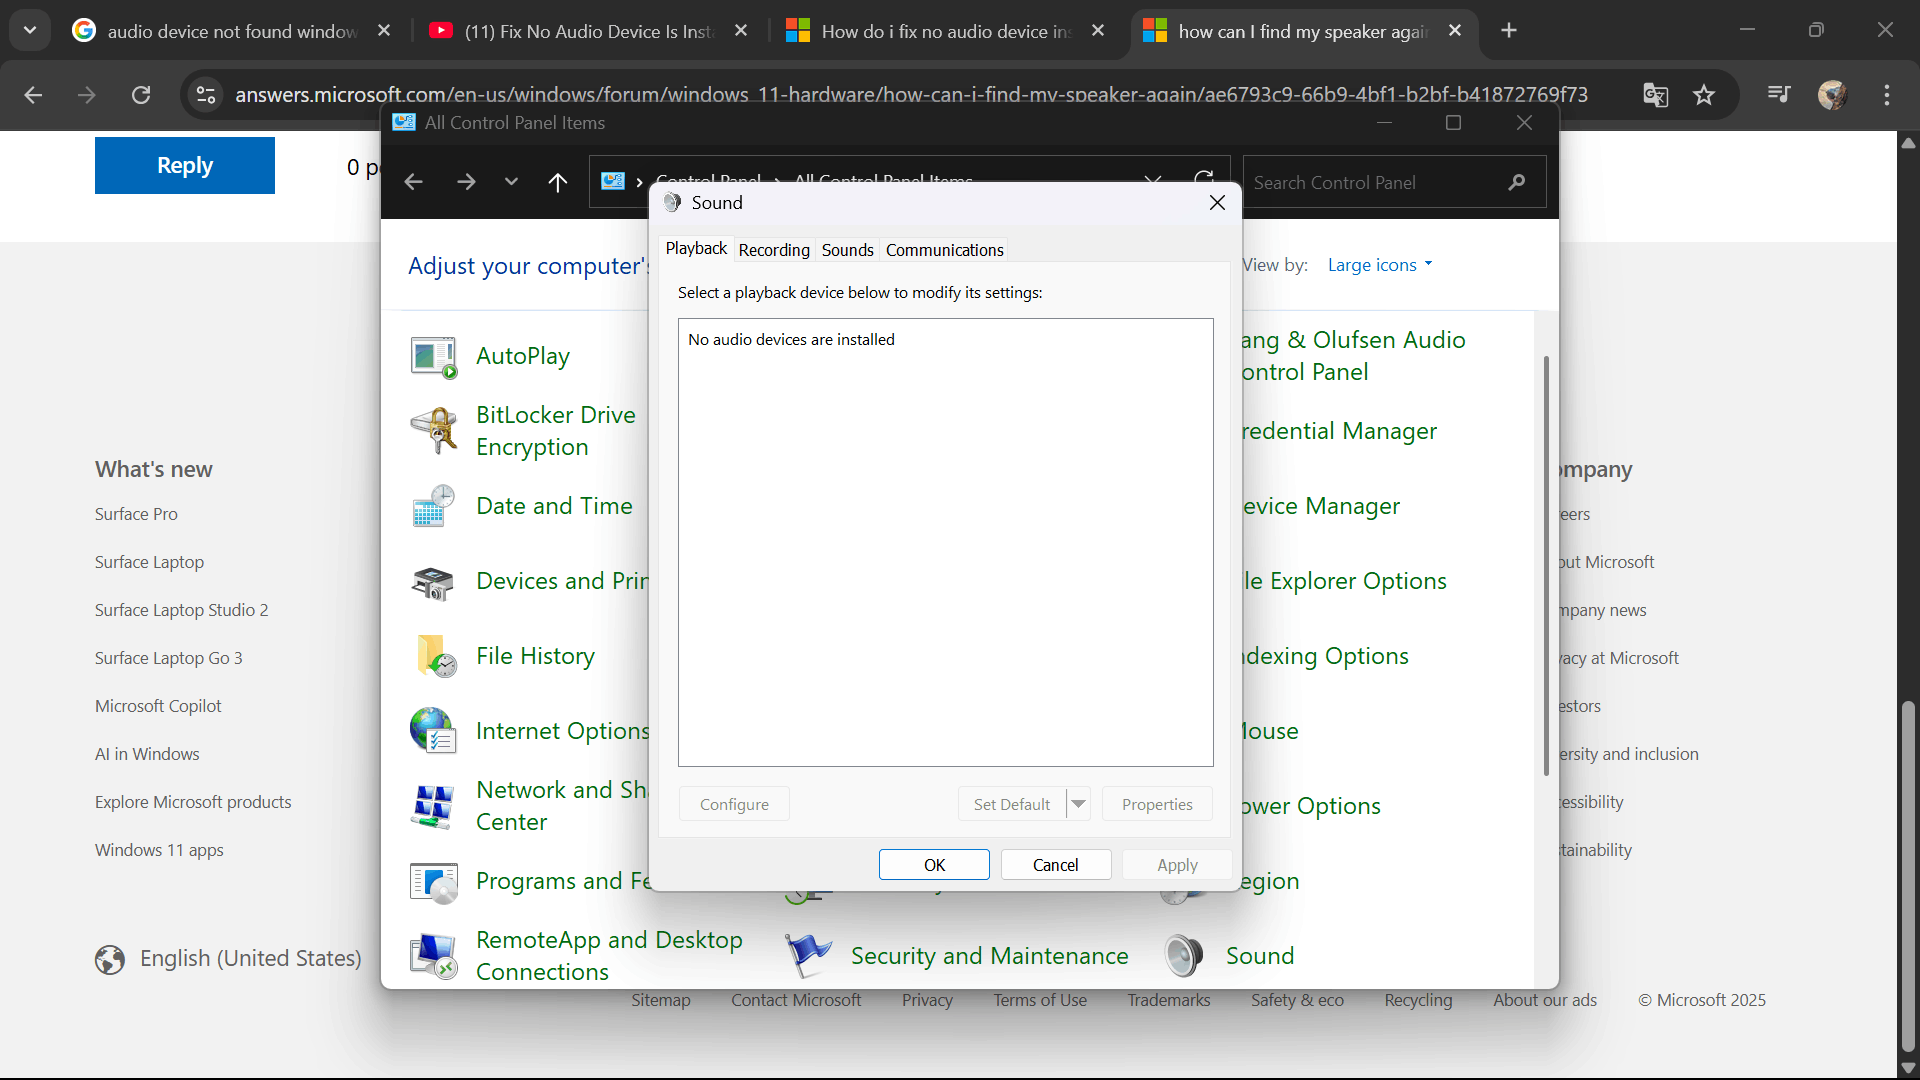Open the File History icon

tap(433, 656)
